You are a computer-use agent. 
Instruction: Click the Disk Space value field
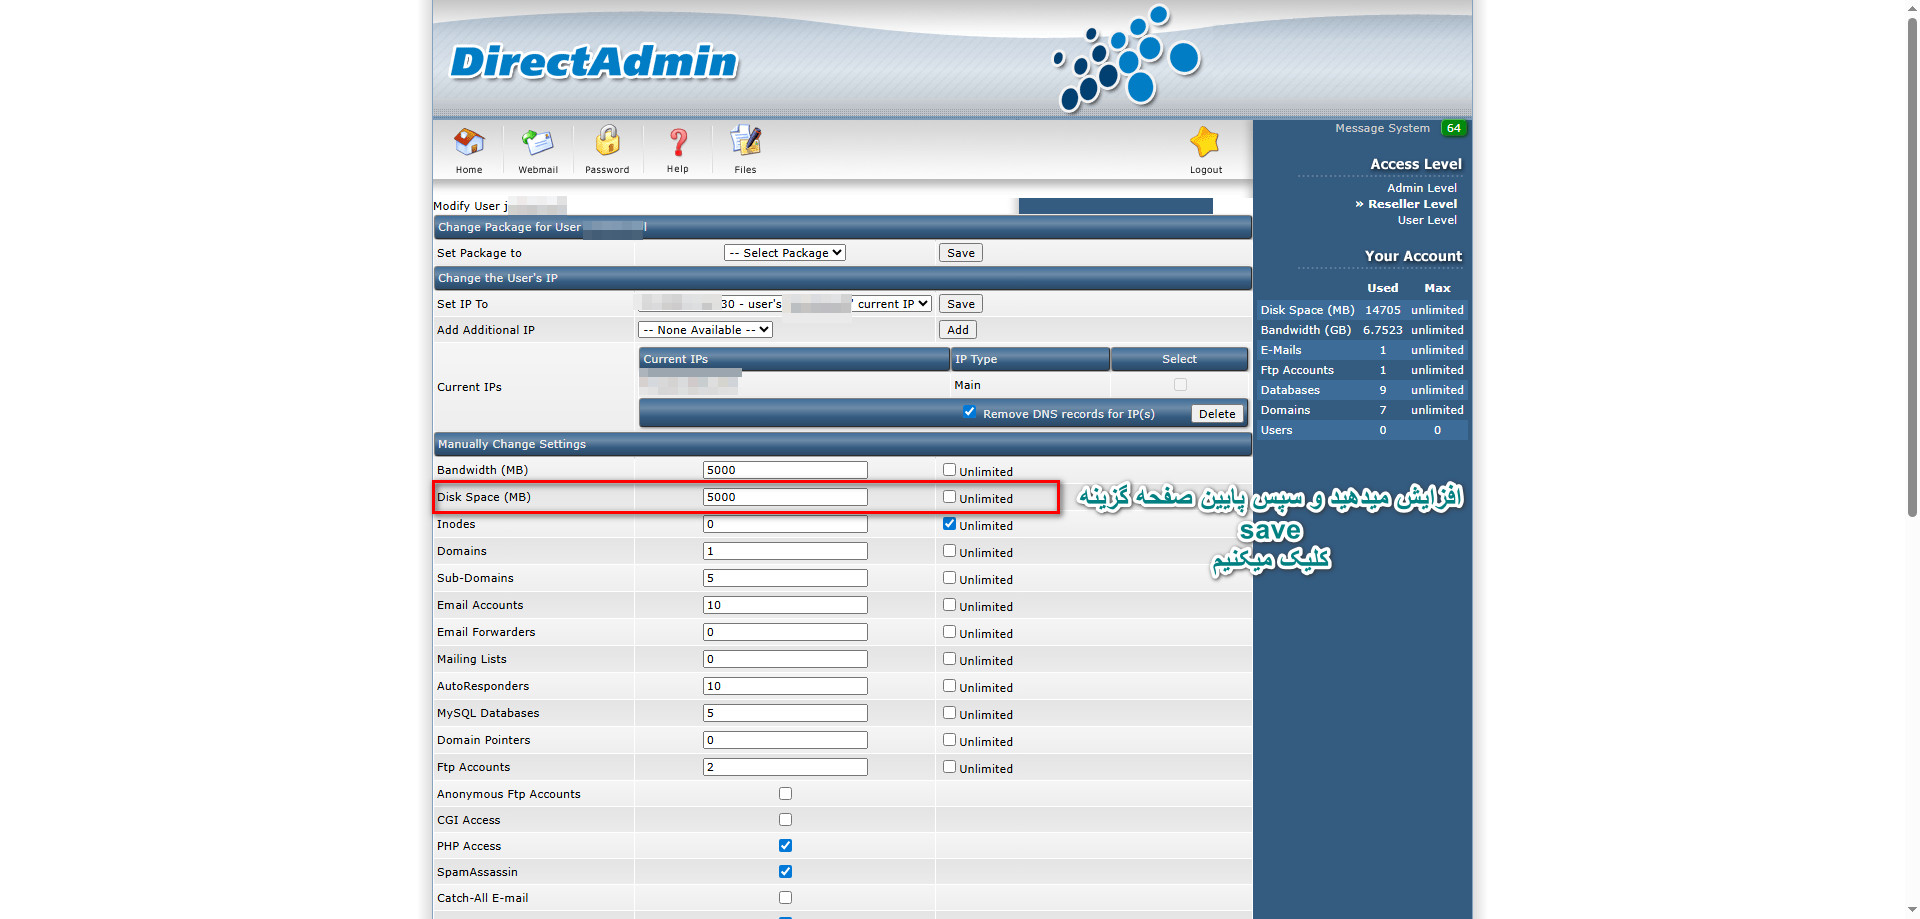(785, 497)
